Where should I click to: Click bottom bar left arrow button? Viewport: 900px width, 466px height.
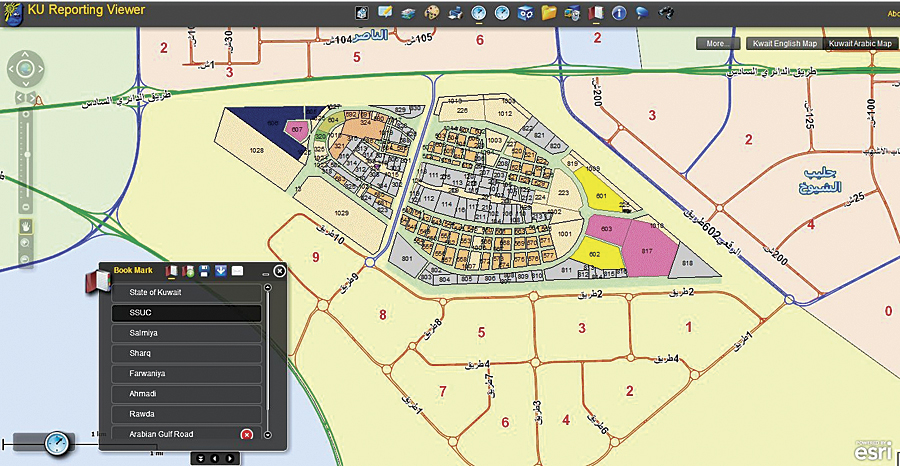[x=215, y=459]
